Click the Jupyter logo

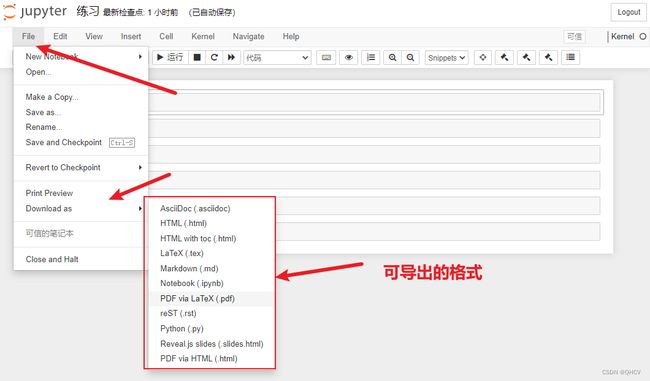coord(35,12)
